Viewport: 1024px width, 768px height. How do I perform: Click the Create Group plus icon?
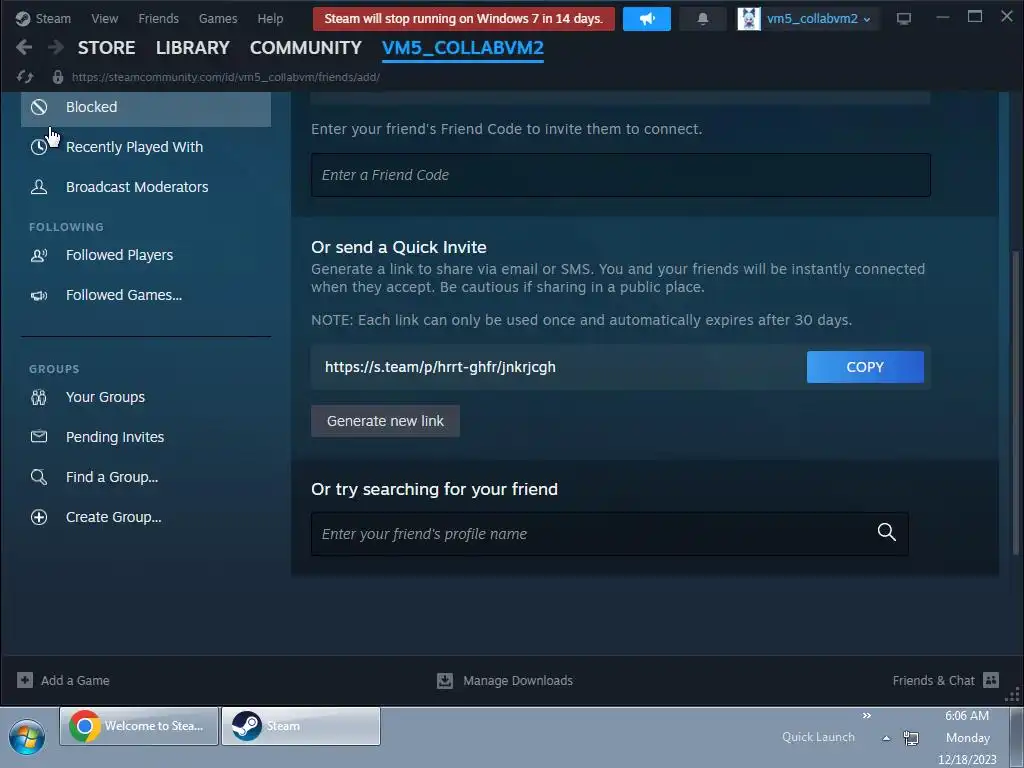(x=39, y=517)
